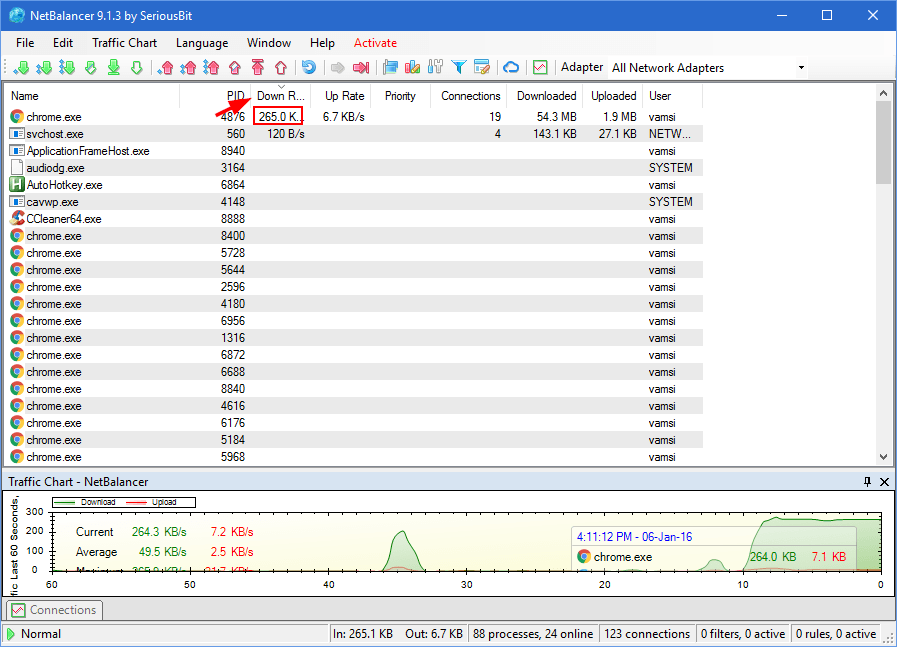Click the cloud sync icon
This screenshot has height=647, width=897.
[510, 67]
